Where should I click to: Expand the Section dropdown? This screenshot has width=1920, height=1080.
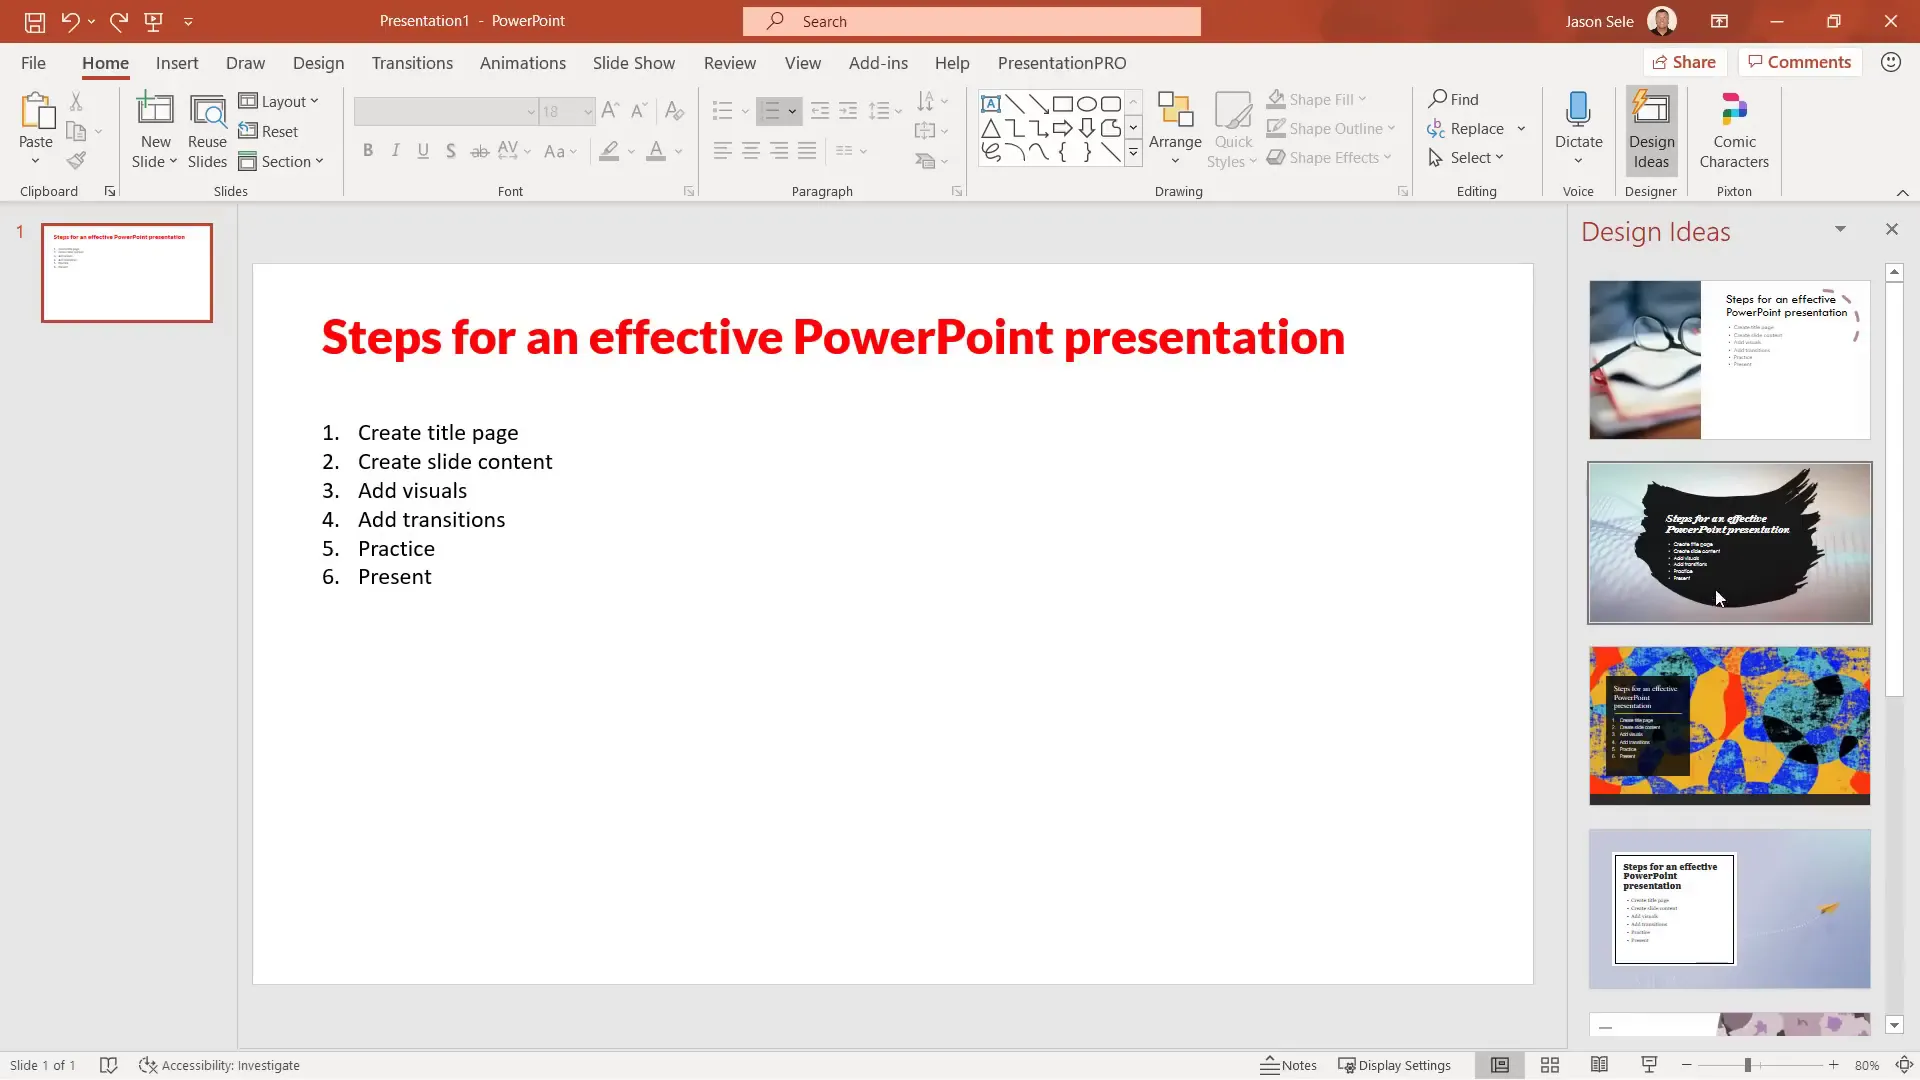pos(281,161)
